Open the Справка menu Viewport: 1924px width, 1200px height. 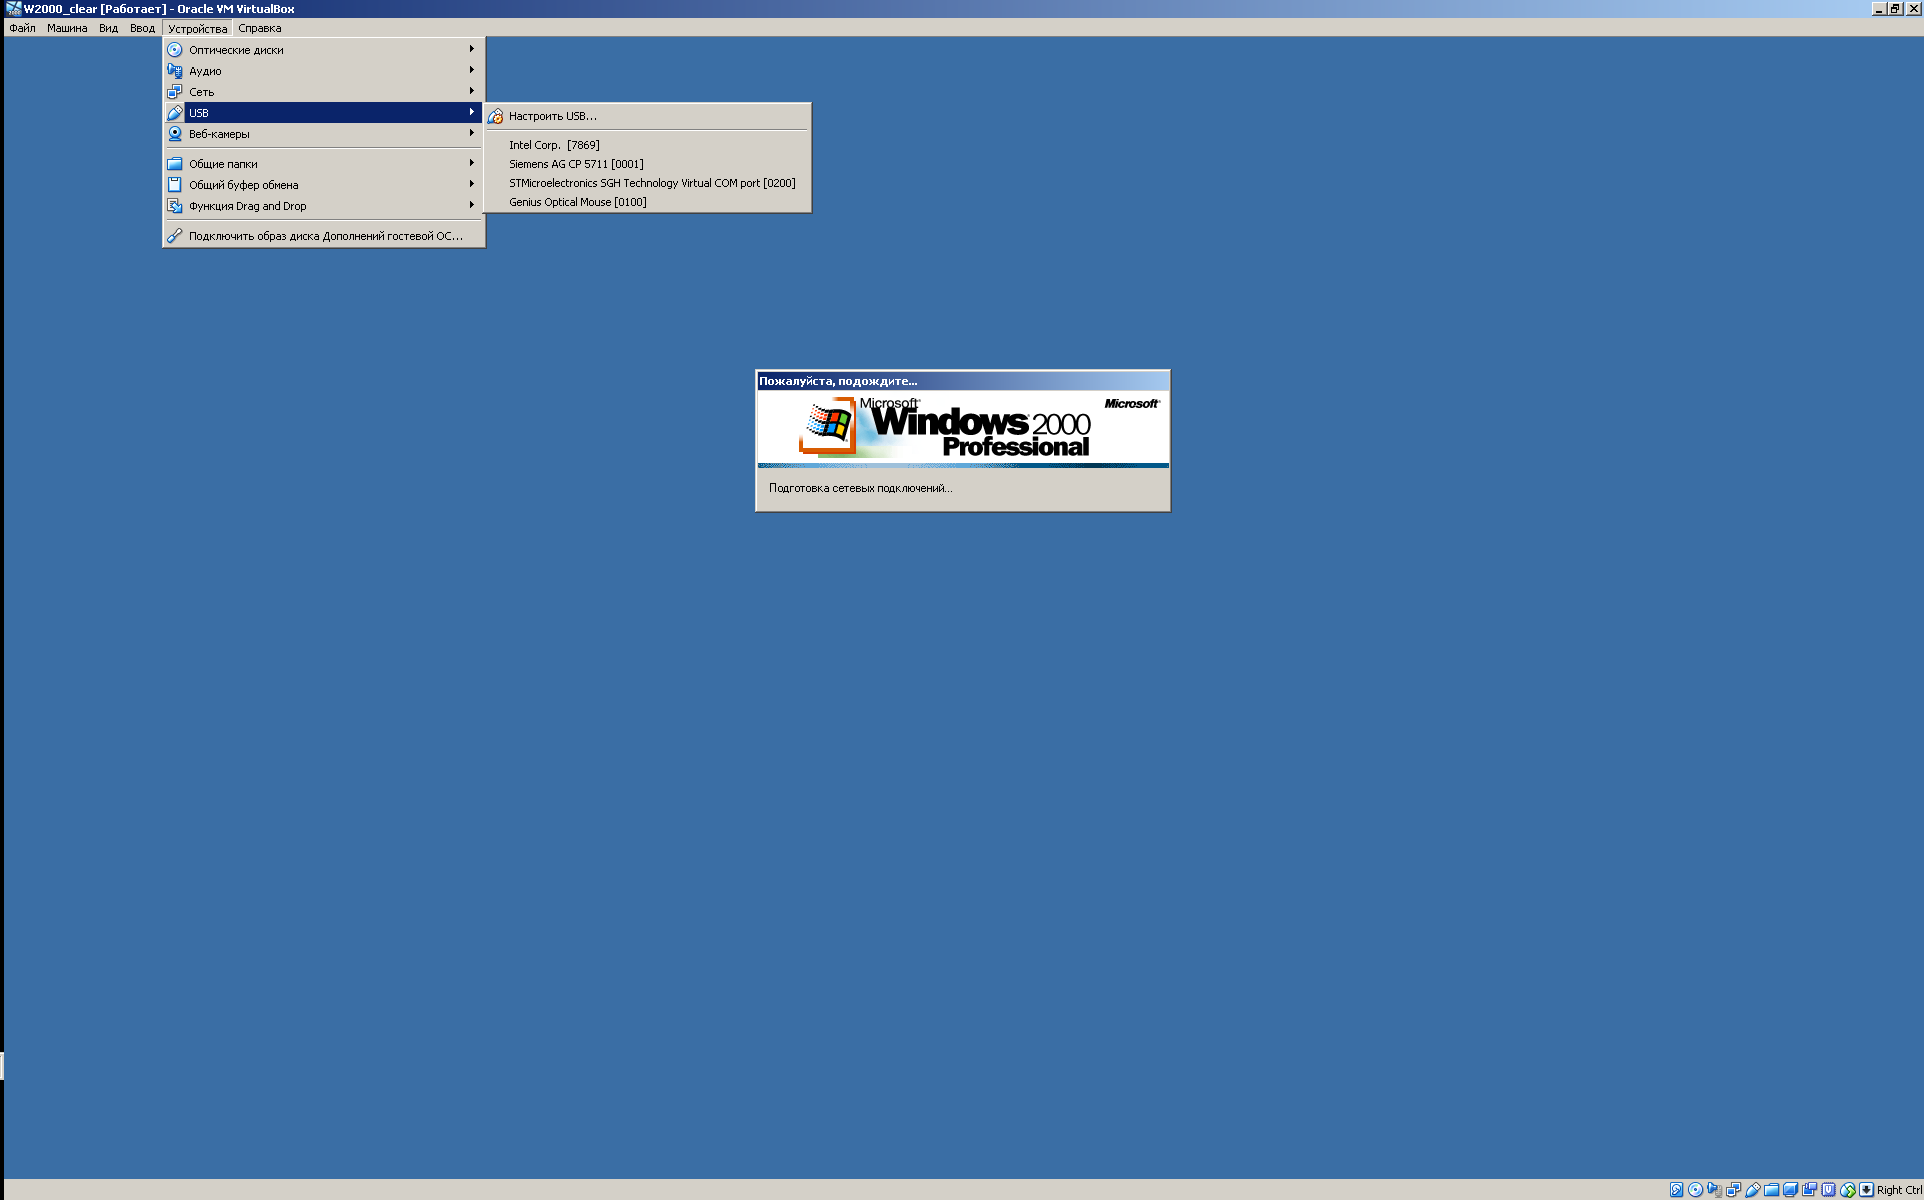point(259,28)
